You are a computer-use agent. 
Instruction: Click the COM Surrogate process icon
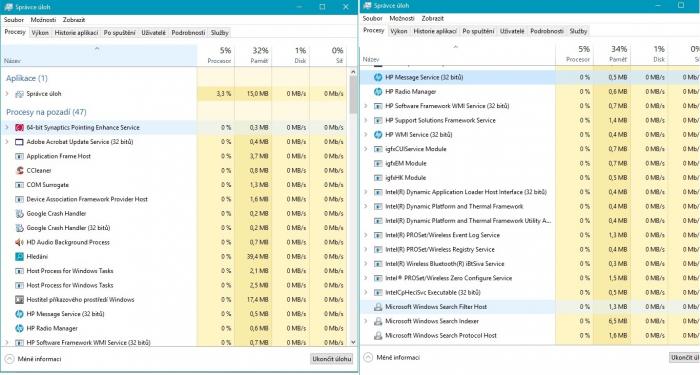pyautogui.click(x=19, y=185)
